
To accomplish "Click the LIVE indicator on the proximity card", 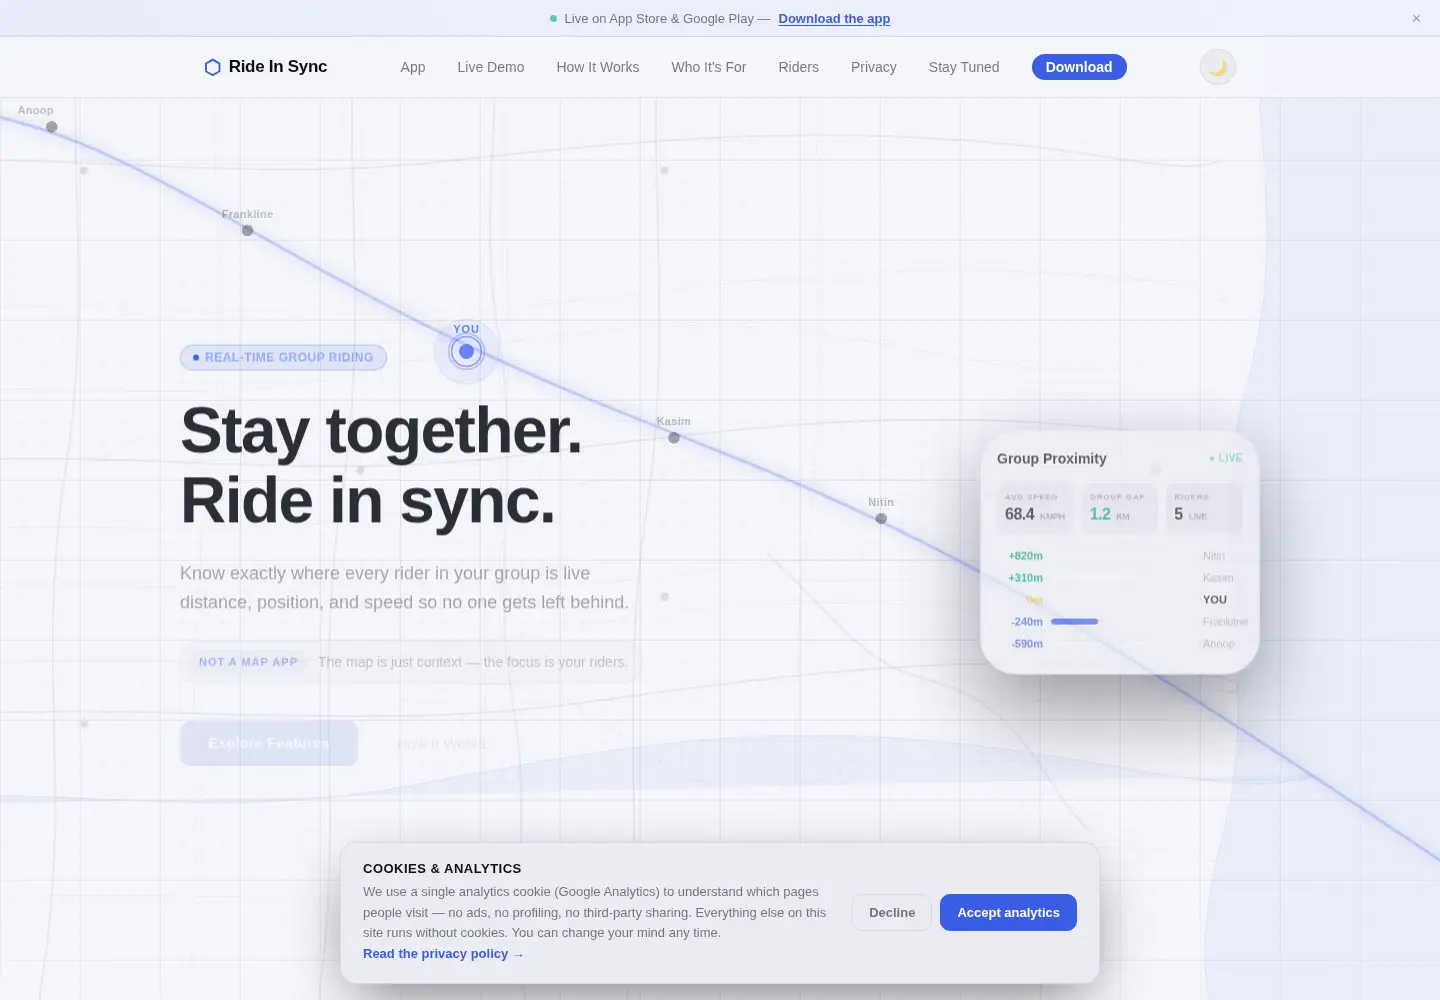I will [x=1226, y=458].
